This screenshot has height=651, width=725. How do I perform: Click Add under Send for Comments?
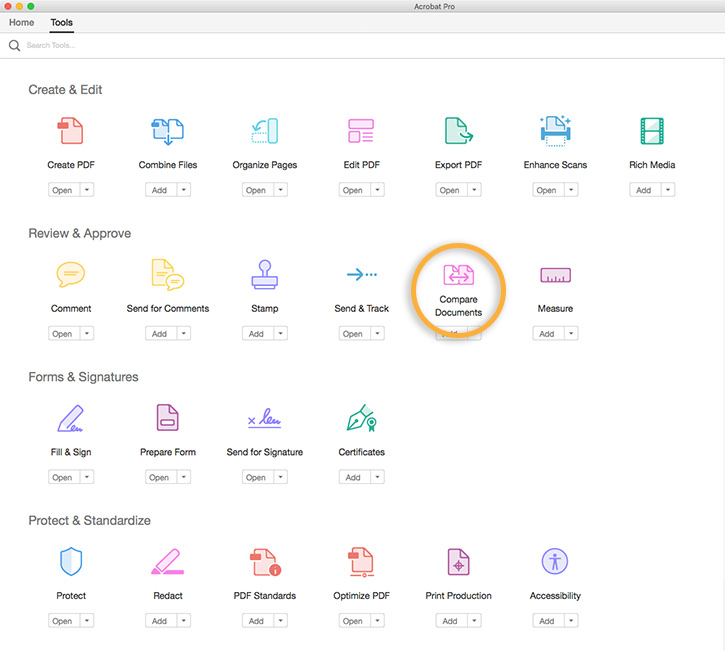(x=161, y=333)
